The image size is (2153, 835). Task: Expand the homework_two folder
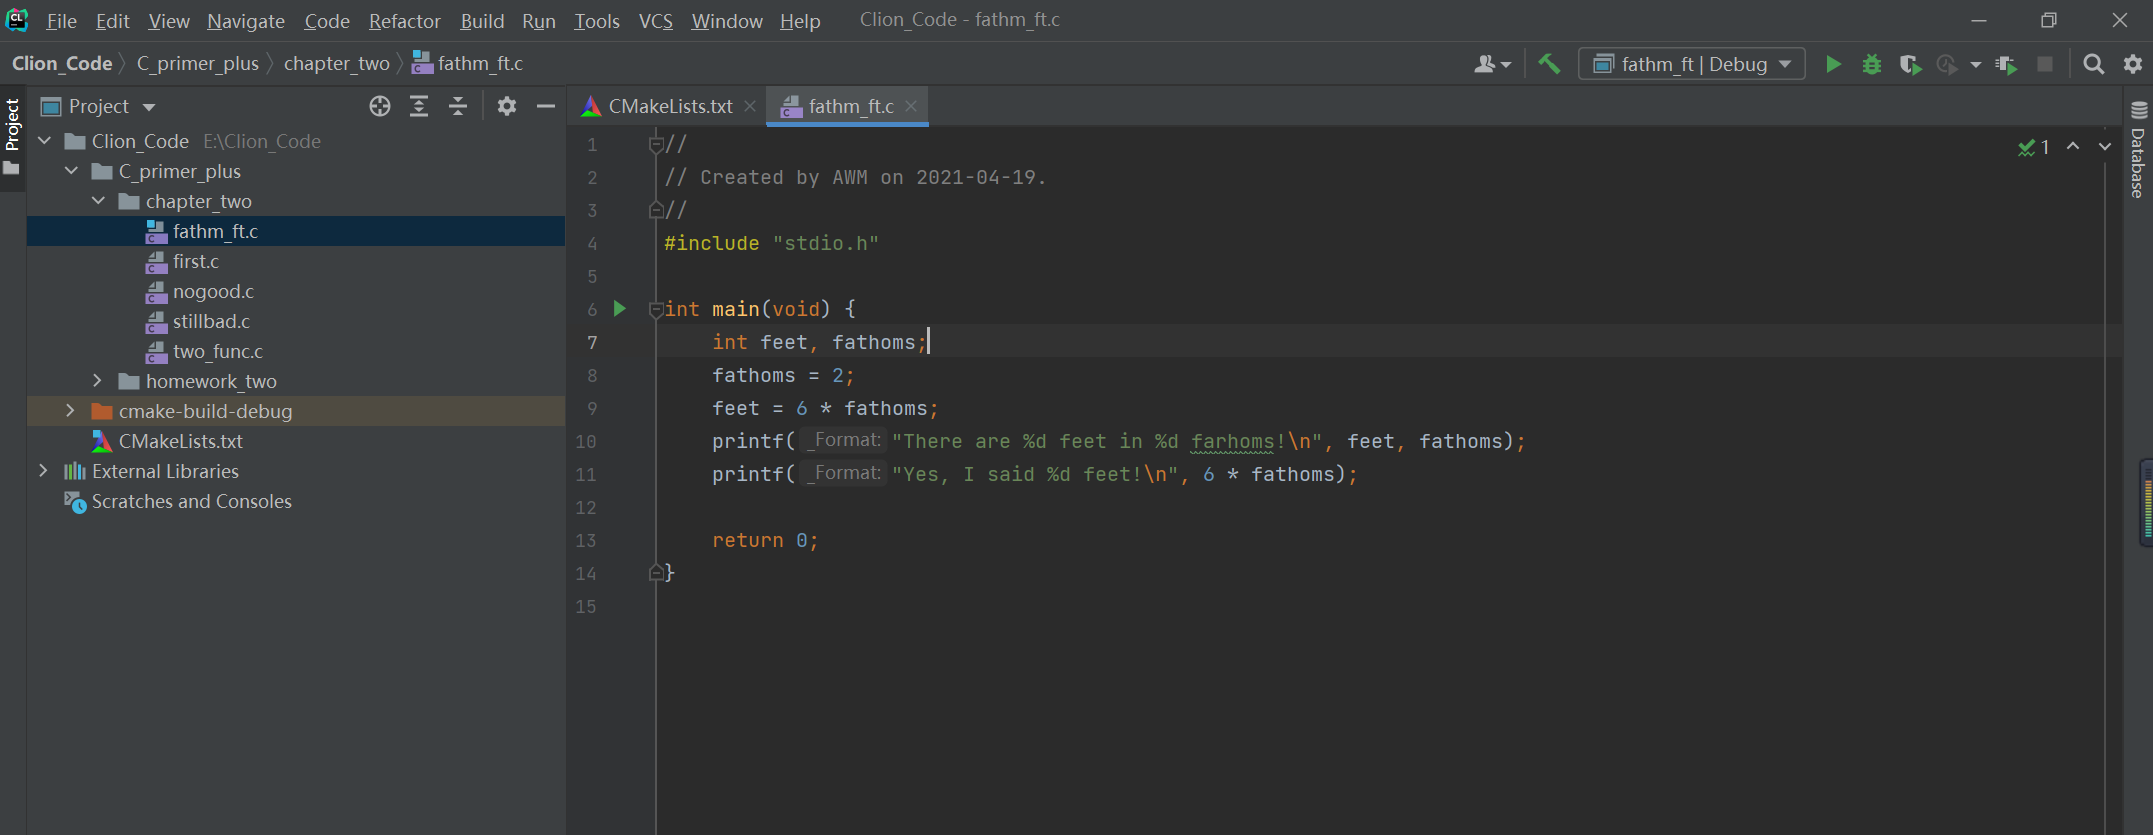(x=97, y=381)
